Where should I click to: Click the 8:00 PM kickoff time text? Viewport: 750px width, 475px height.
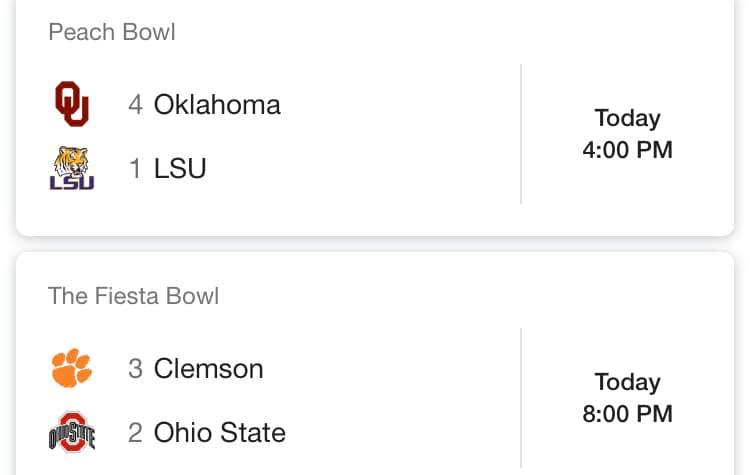627,414
